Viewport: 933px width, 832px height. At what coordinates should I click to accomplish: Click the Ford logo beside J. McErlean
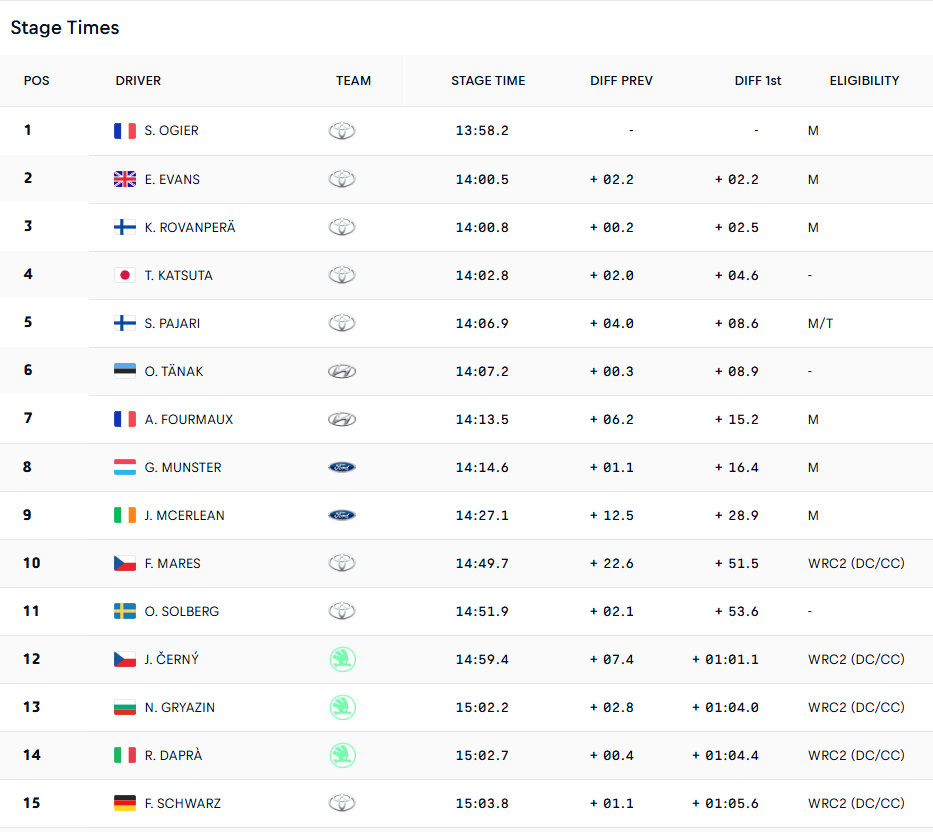pos(342,515)
